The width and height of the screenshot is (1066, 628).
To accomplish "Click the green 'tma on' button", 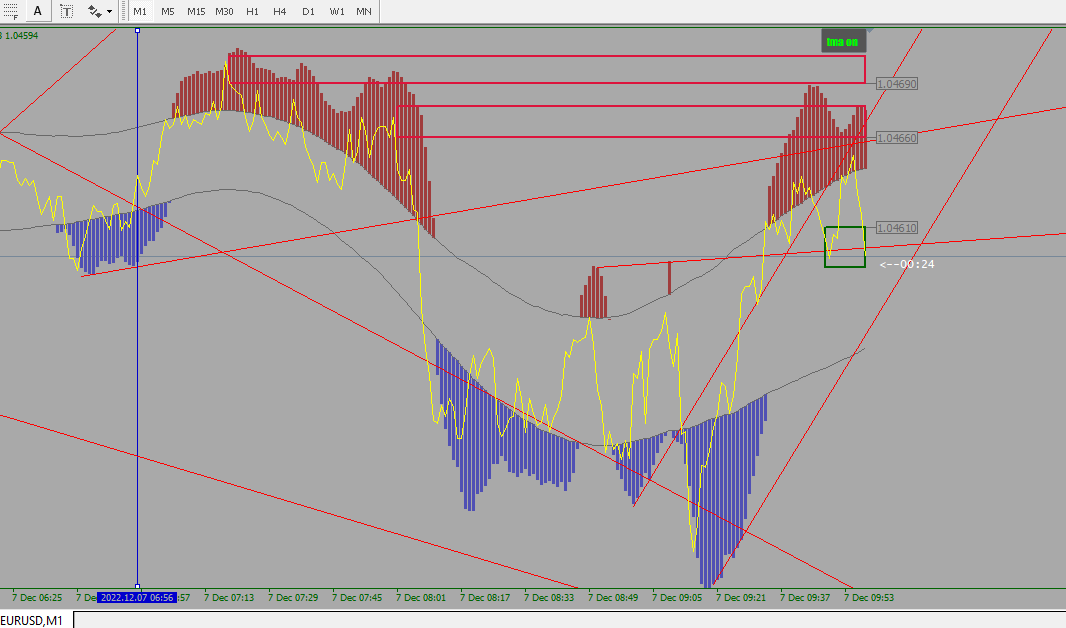I will (x=843, y=41).
